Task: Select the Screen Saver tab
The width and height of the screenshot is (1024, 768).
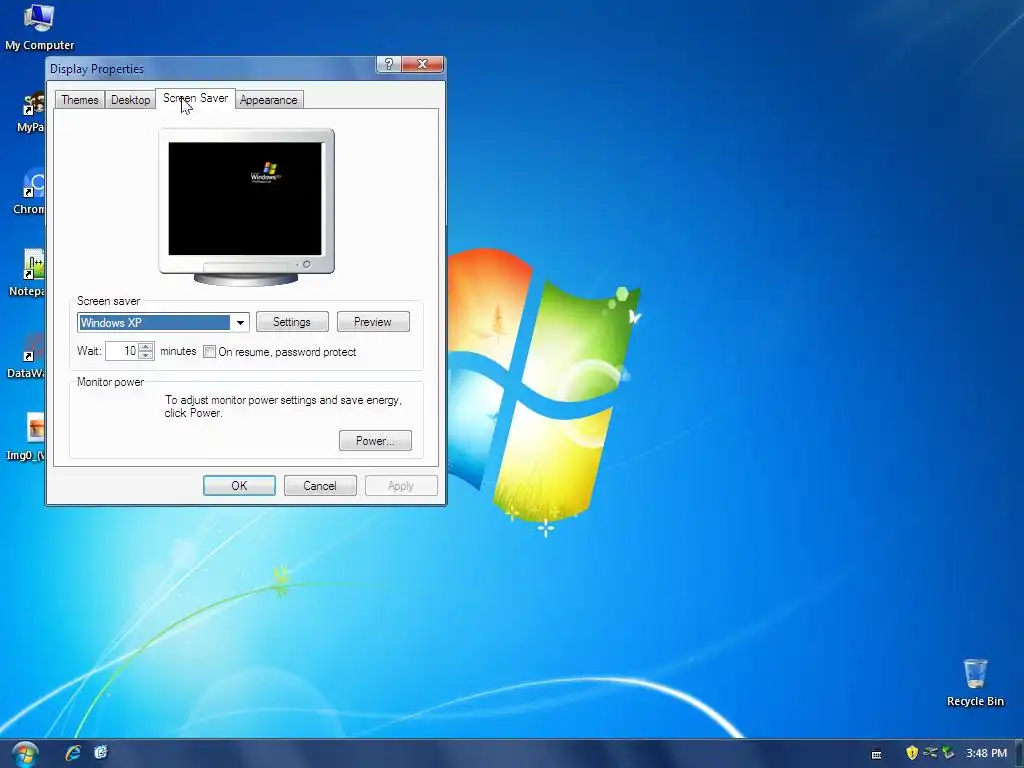Action: point(195,98)
